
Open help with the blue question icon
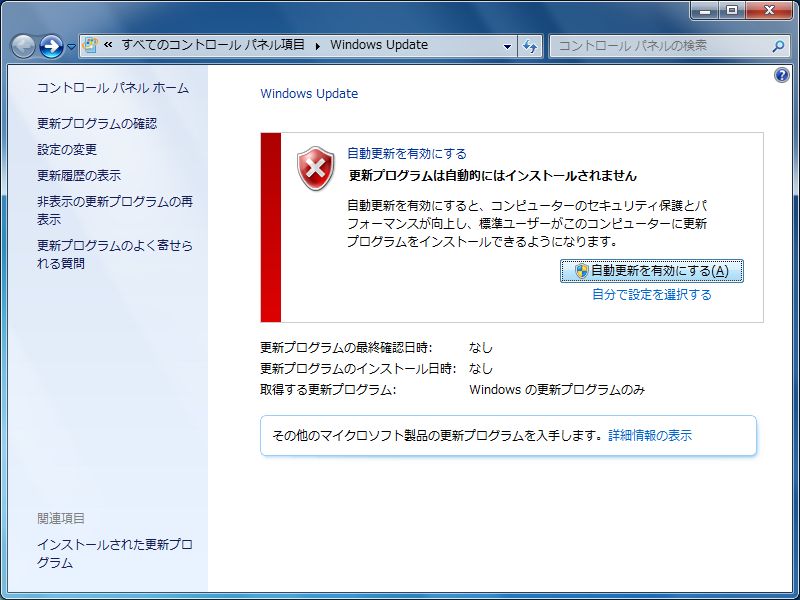(x=781, y=76)
